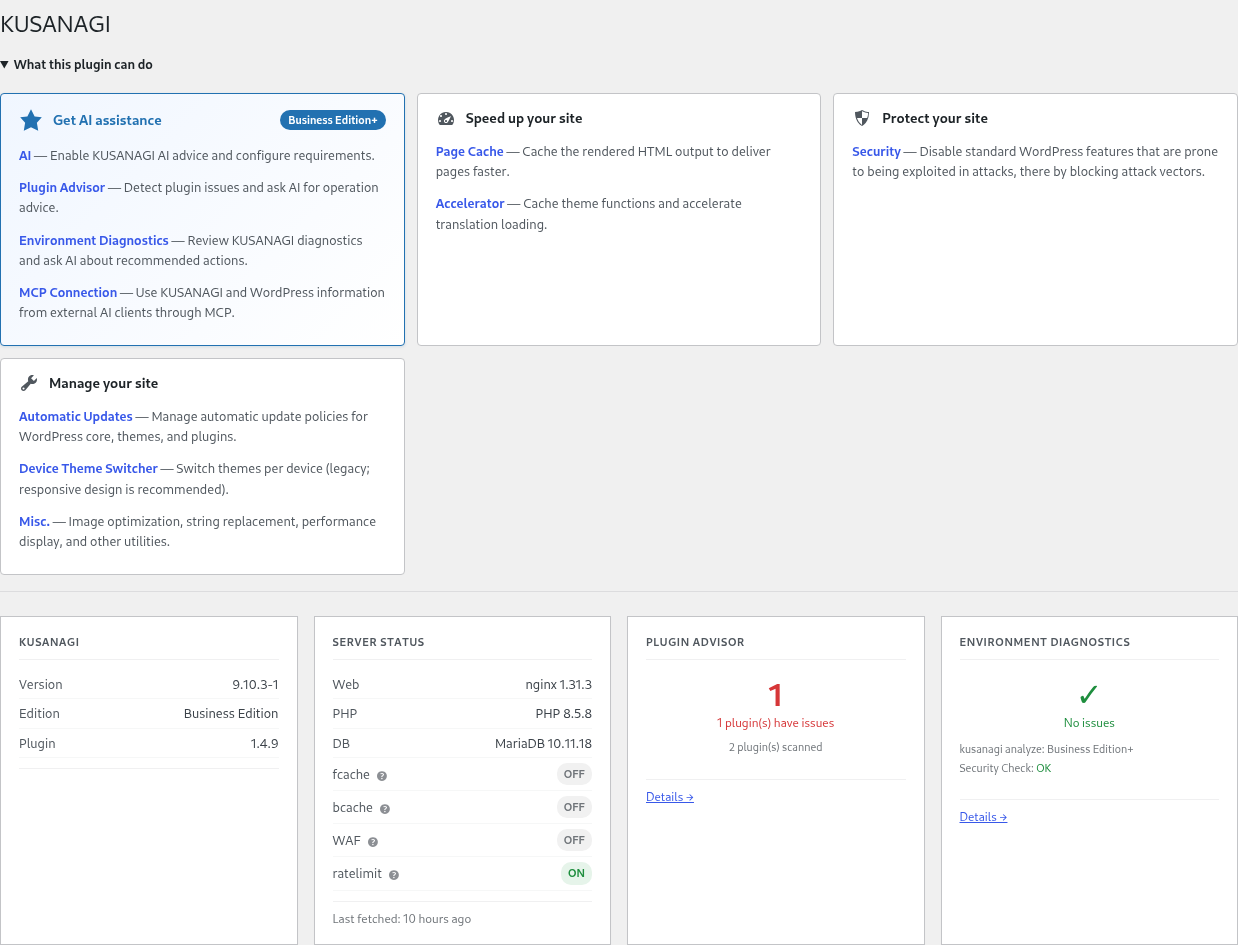Screen dimensions: 1238x945
Task: Open the Automatic Updates link
Action: pyautogui.click(x=76, y=416)
